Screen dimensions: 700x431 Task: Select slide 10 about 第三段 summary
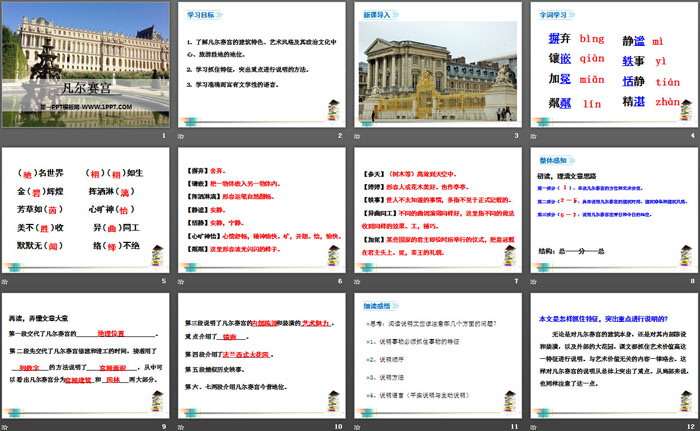point(262,356)
